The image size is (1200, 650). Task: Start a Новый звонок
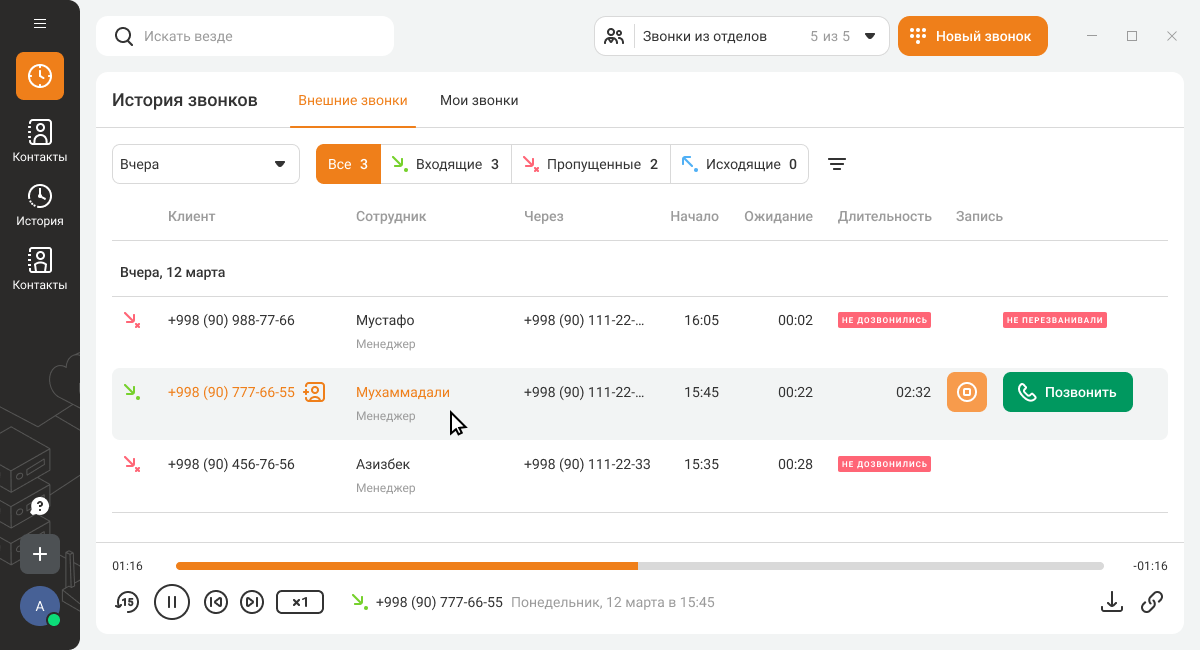972,36
